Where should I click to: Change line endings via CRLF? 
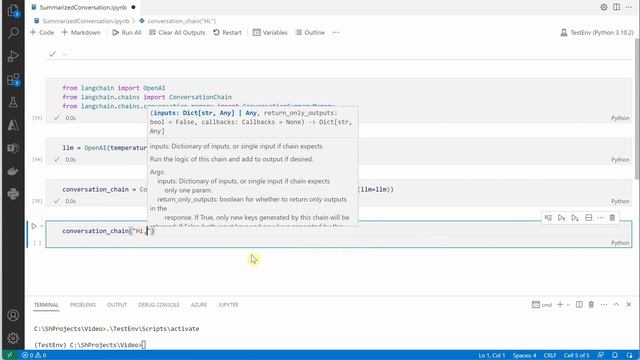pos(550,355)
